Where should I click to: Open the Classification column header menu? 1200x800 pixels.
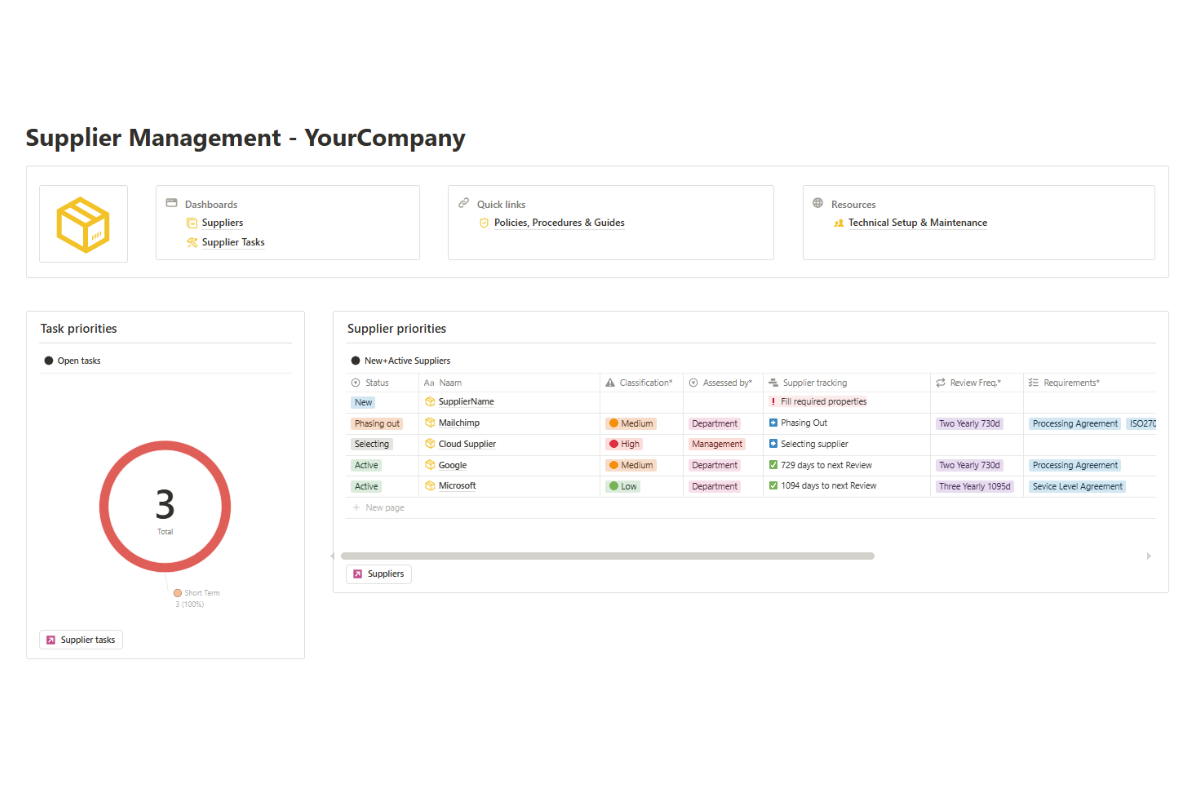click(x=642, y=383)
